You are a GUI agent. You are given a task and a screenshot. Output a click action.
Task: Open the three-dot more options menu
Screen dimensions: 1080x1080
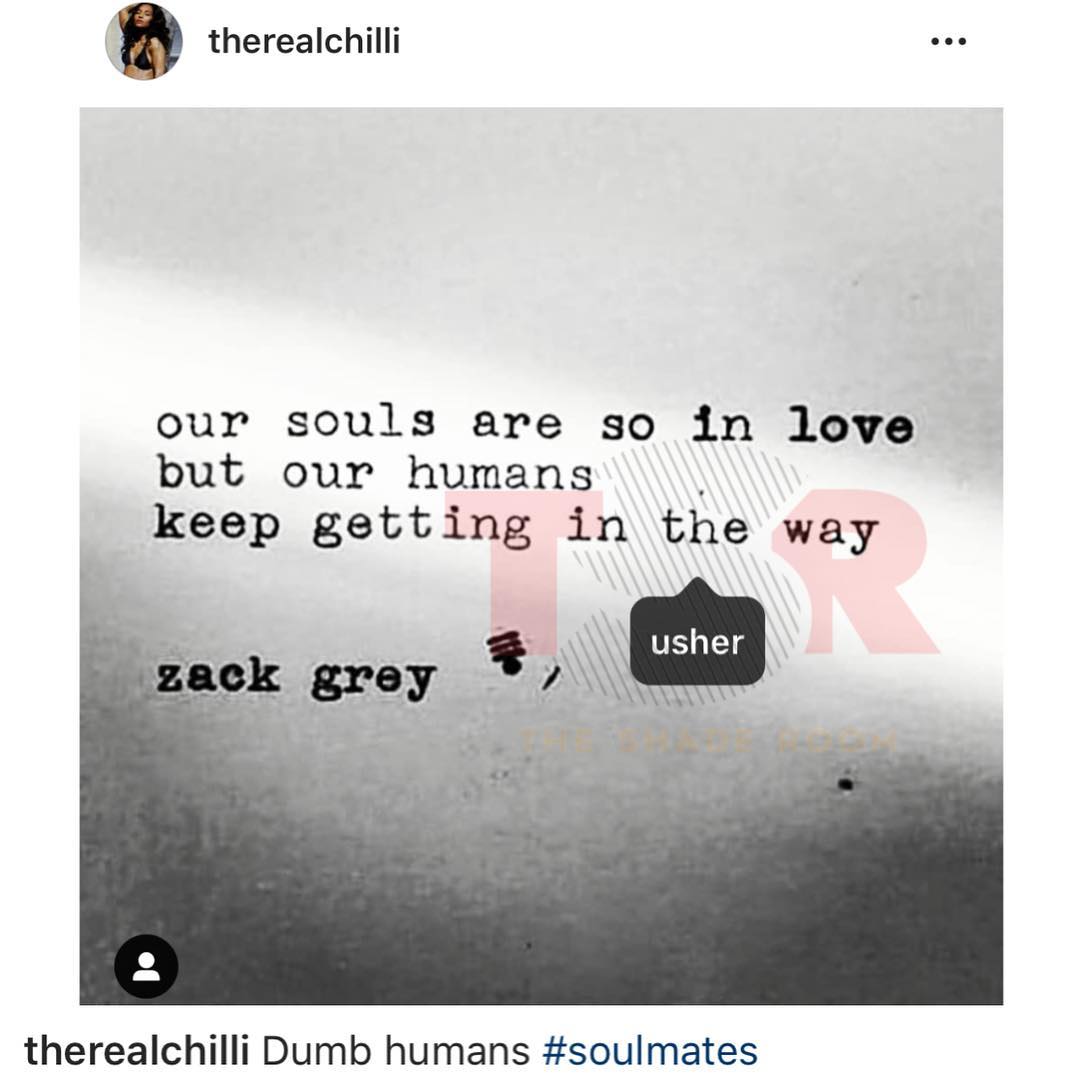pos(948,41)
